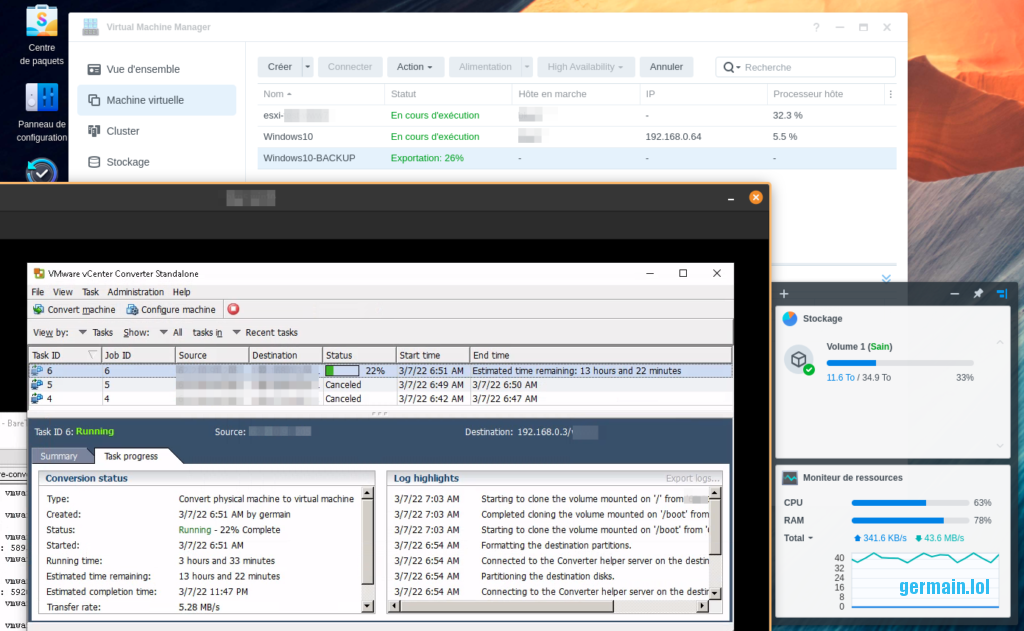Click the Convert machine toolbar icon
The height and width of the screenshot is (631, 1024).
39,309
